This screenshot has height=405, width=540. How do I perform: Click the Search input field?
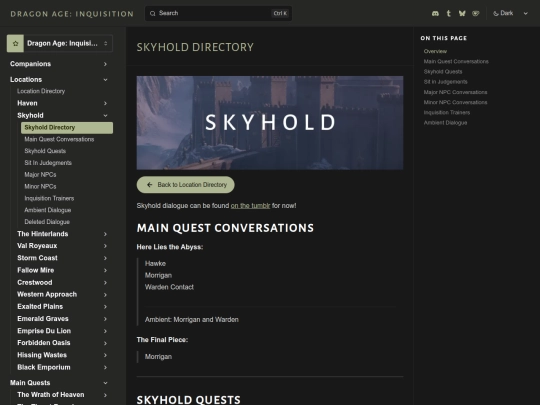click(218, 13)
